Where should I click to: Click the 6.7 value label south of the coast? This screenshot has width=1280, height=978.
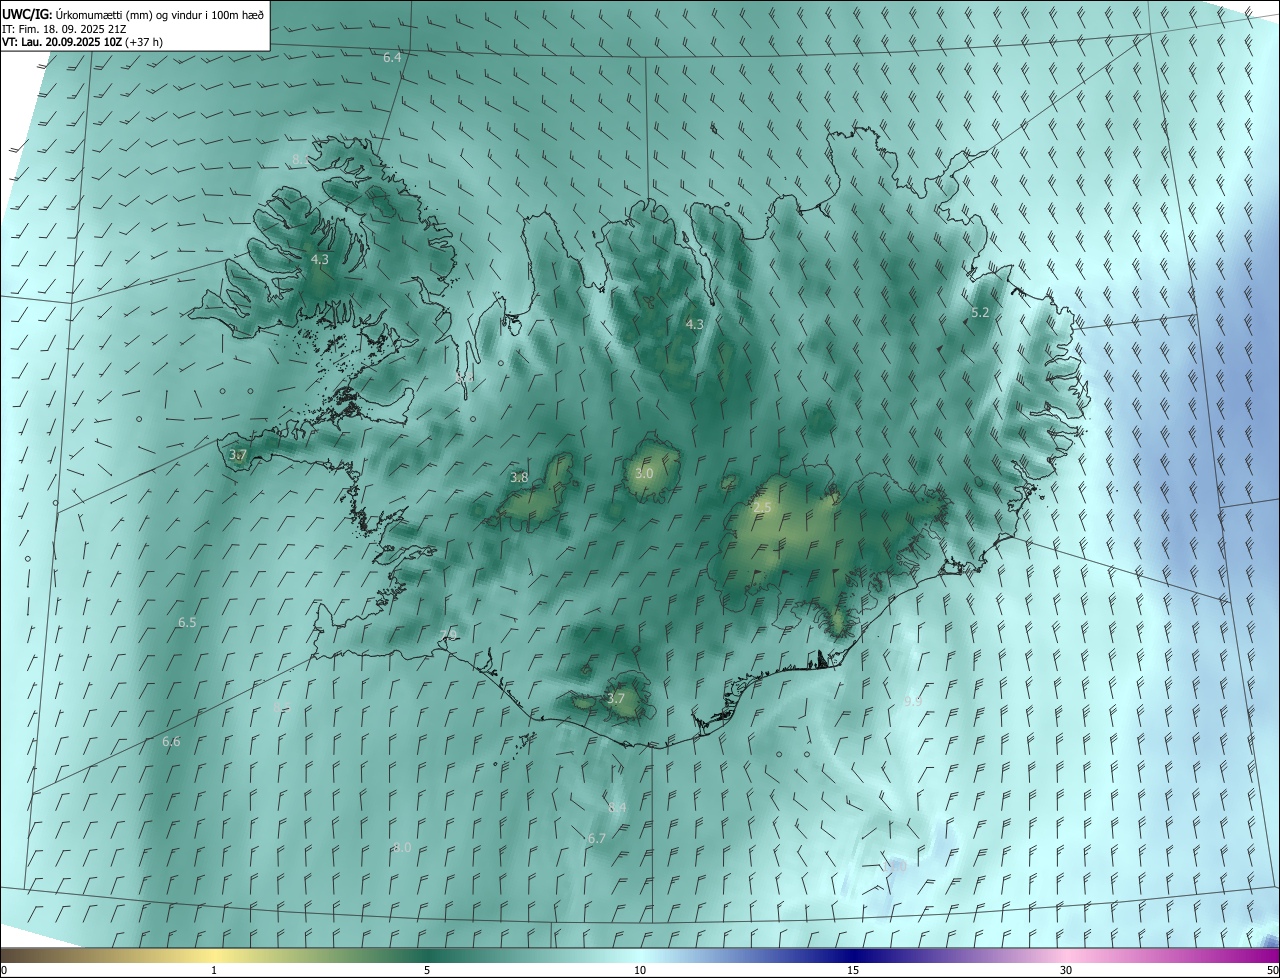[596, 838]
